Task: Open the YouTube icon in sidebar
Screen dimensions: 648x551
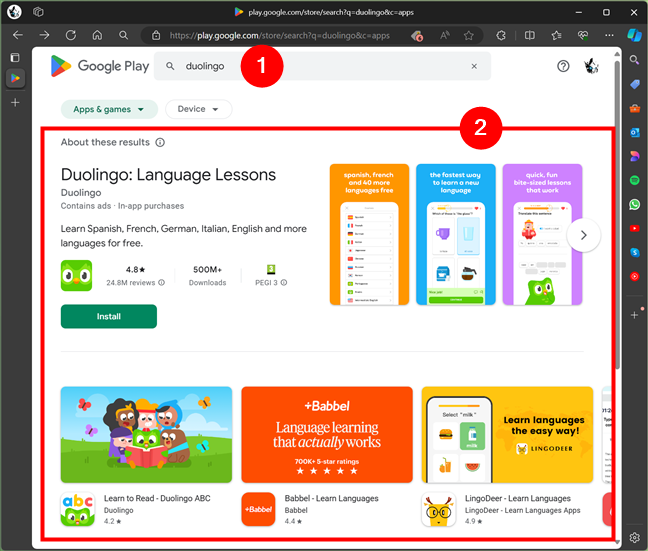Action: click(634, 228)
